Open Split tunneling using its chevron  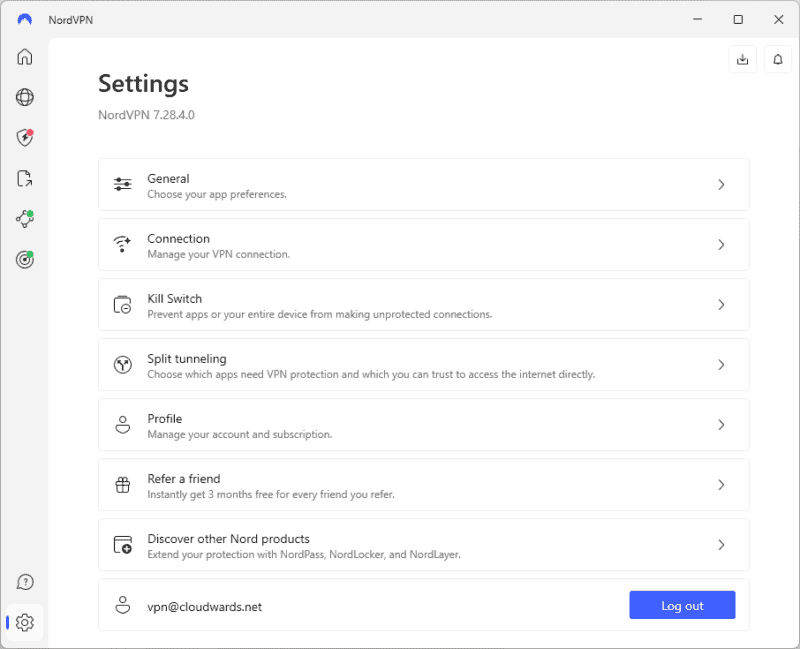(x=721, y=365)
